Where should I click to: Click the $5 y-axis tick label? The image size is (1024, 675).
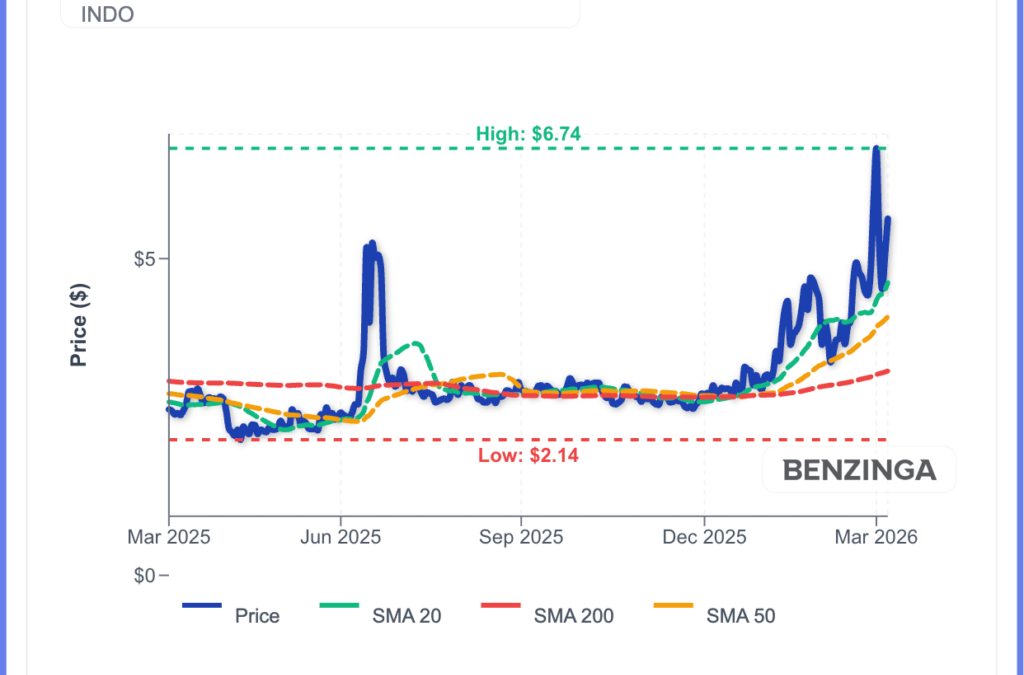[x=146, y=259]
